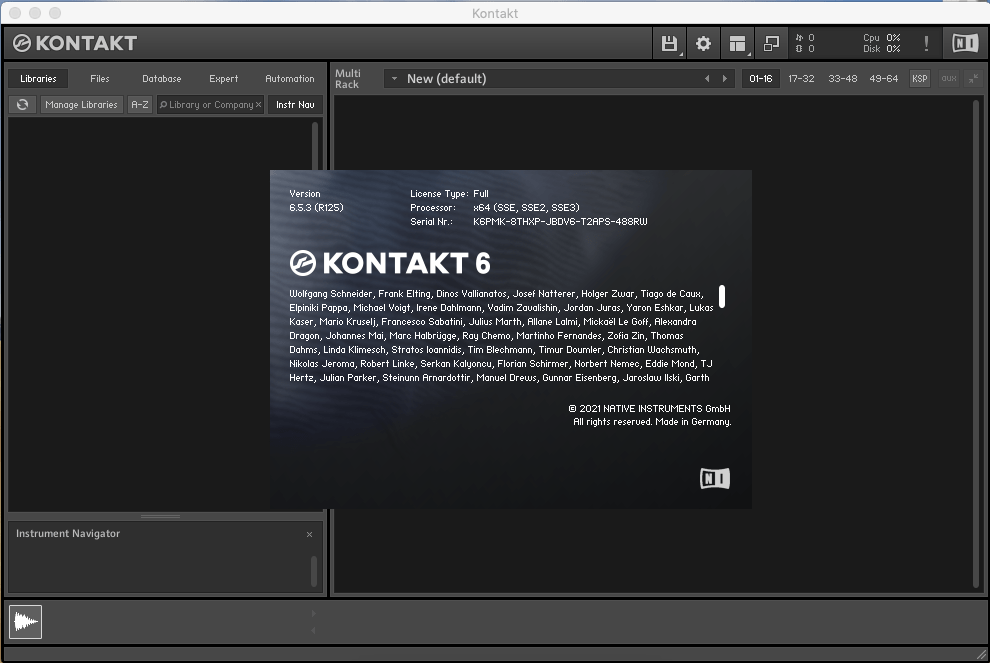Click the Serial Nr. value text

tap(560, 222)
